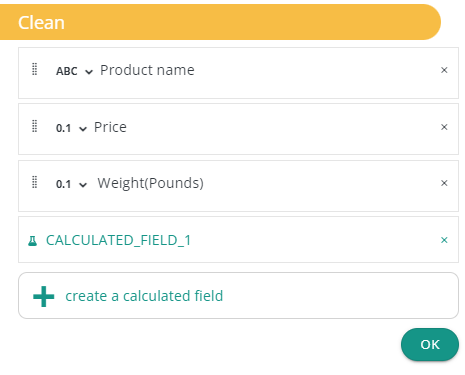Expand the Price data type chevron
Screen dimensions: 465x375
tap(83, 129)
